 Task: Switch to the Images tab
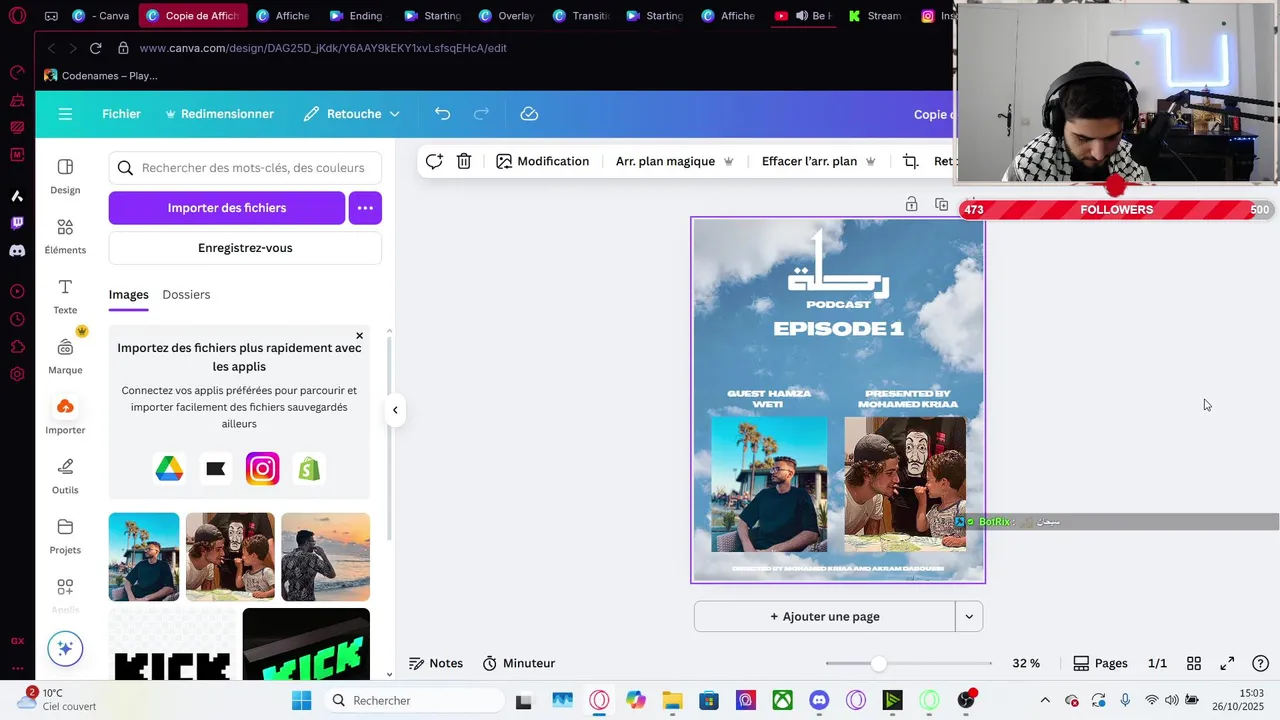[128, 294]
